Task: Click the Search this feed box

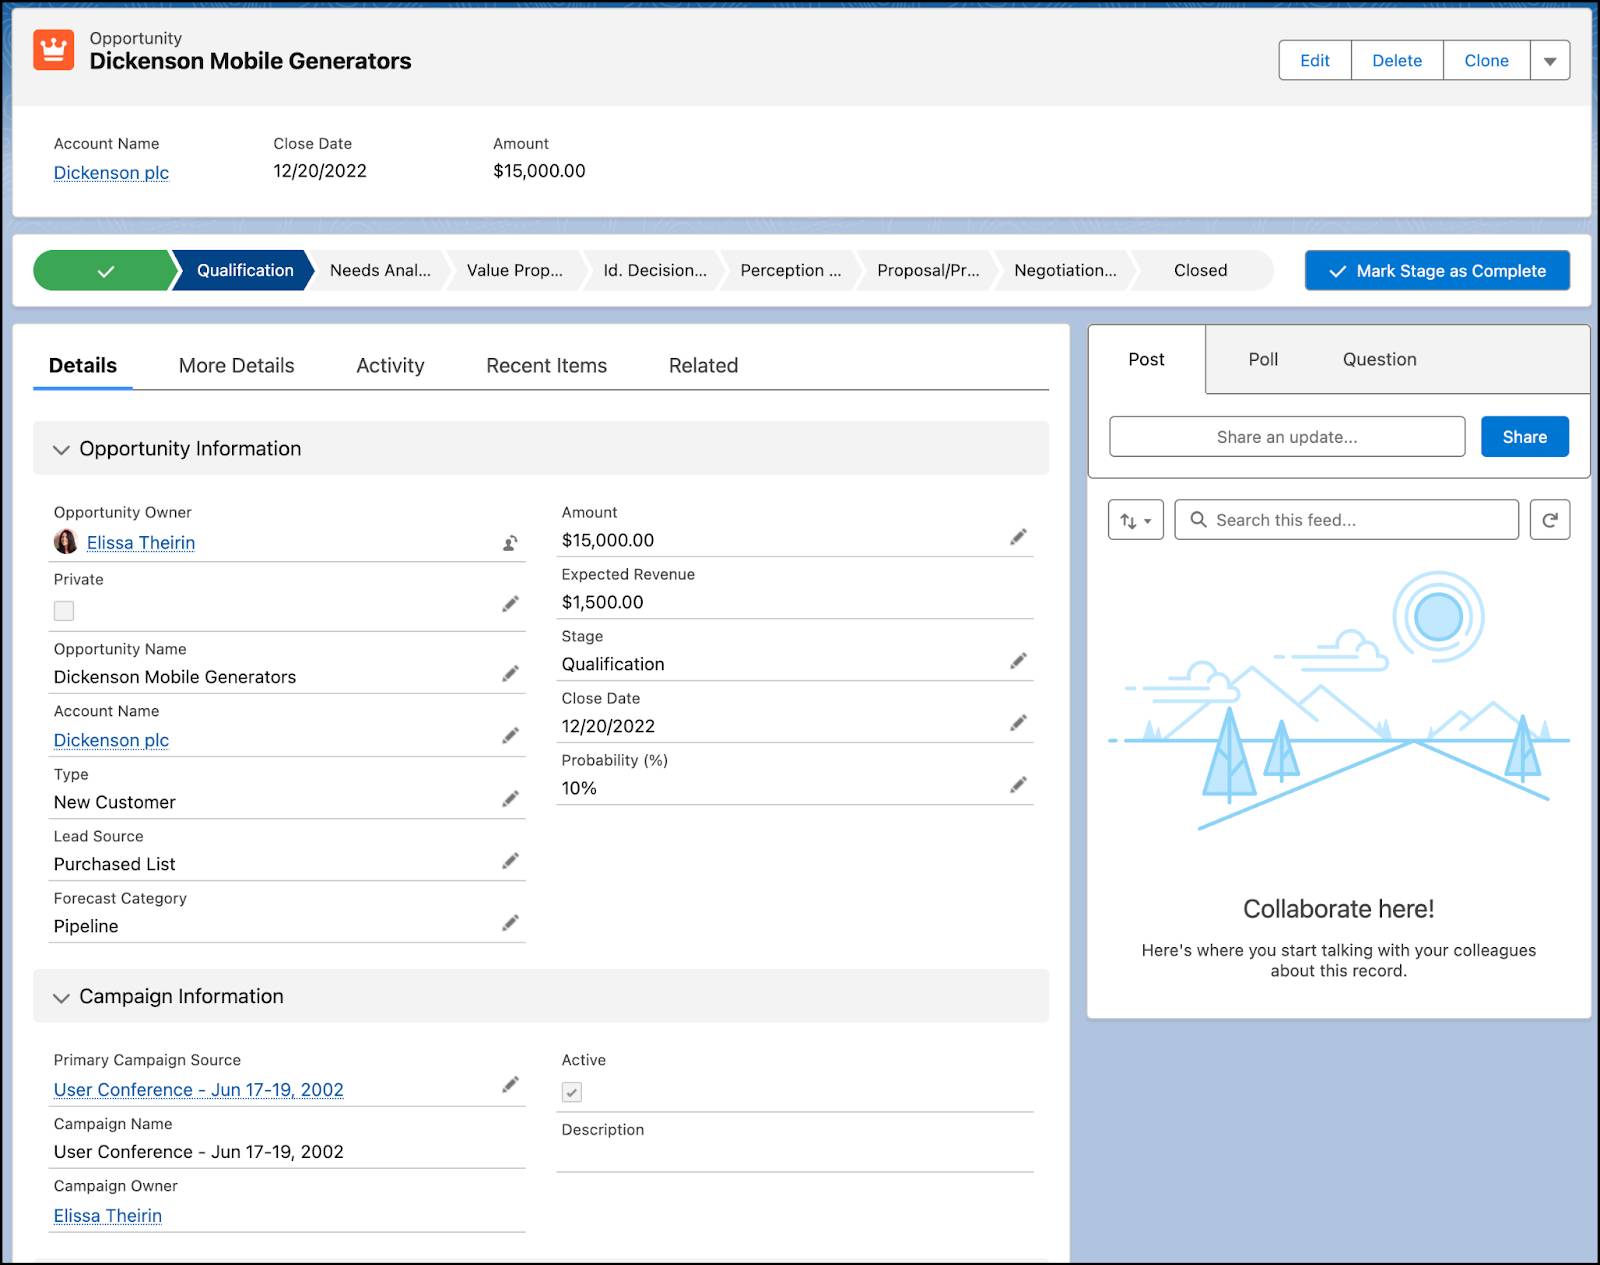Action: pos(1346,520)
